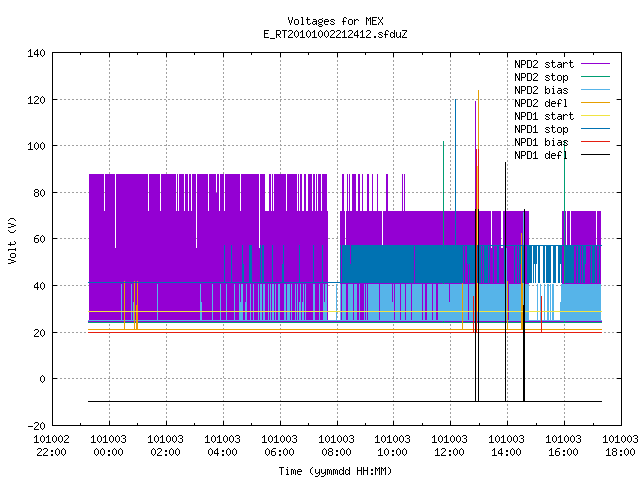Click the 'NPD1 bias' legend label
Viewport: 640px width, 480px height.
[x=541, y=142]
